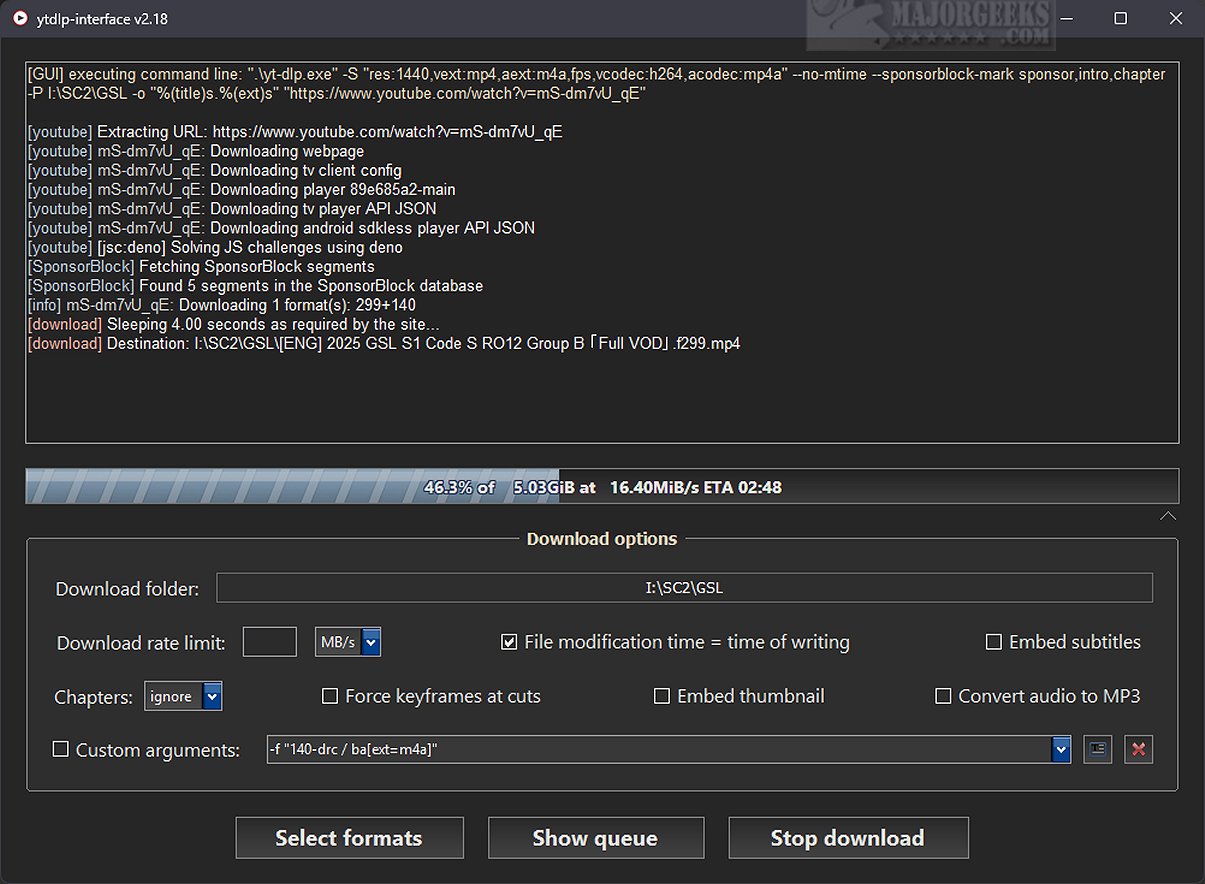Viewport: 1205px width, 884px height.
Task: Click the red X delete argument icon
Action: click(x=1138, y=749)
